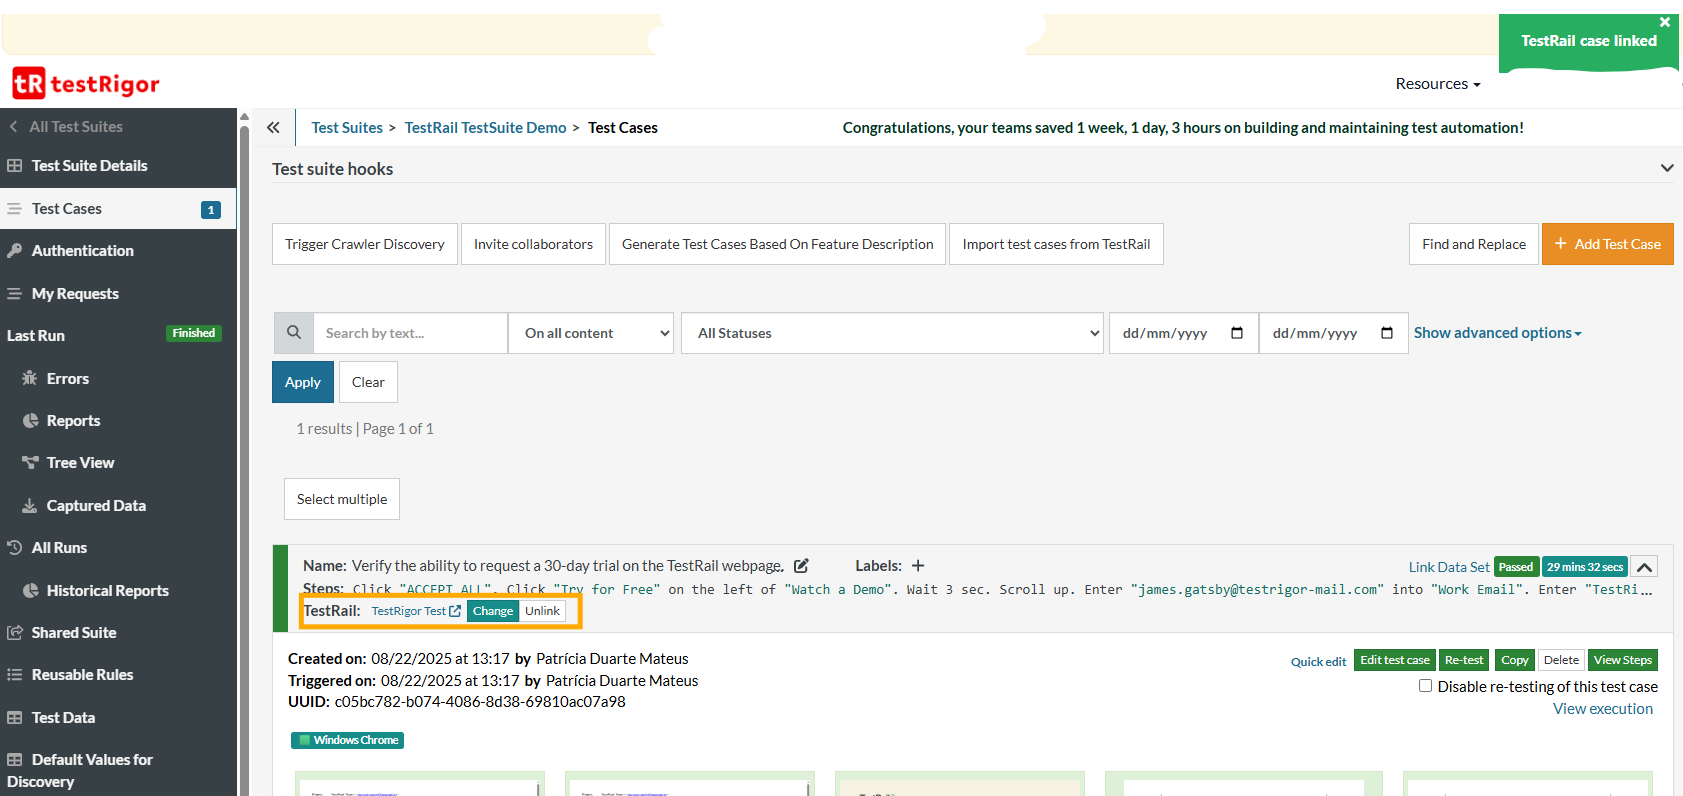
Task: Collapse test case with up-chevron button
Action: pyautogui.click(x=1644, y=567)
